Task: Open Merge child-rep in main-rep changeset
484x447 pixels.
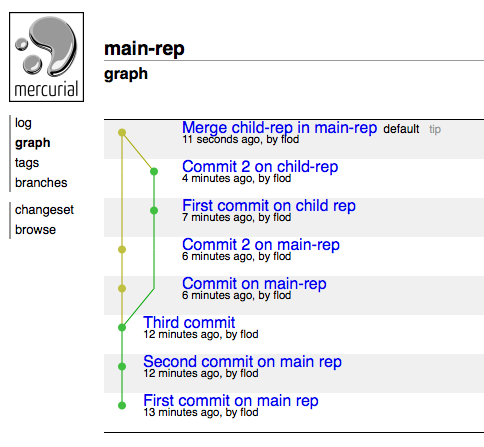Action: click(x=279, y=128)
